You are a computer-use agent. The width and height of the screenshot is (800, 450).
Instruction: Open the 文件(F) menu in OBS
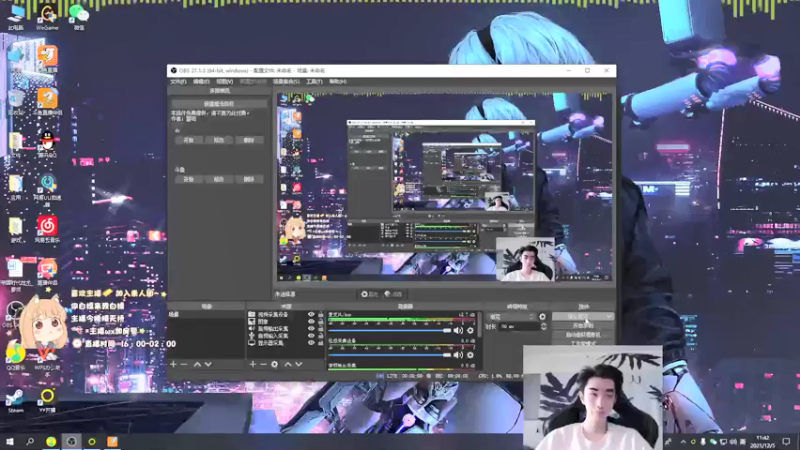tap(178, 82)
